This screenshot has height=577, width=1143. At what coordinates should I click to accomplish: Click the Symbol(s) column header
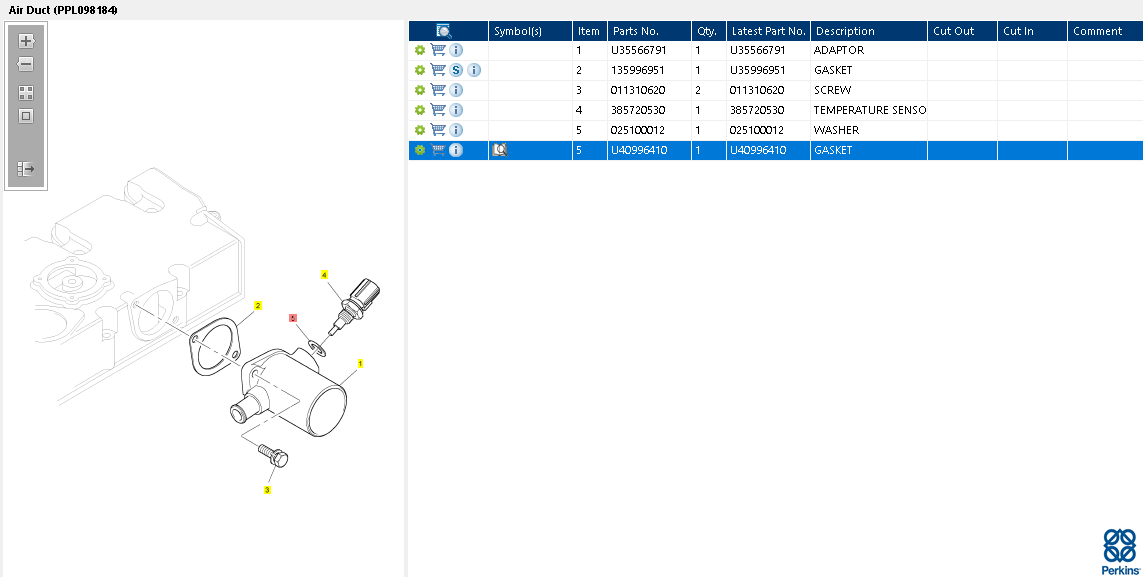pos(531,31)
